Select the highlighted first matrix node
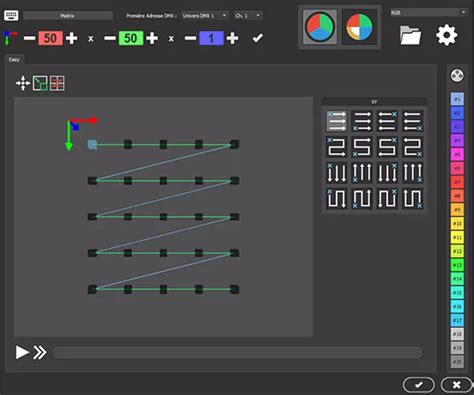The height and width of the screenshot is (395, 474). (x=92, y=144)
